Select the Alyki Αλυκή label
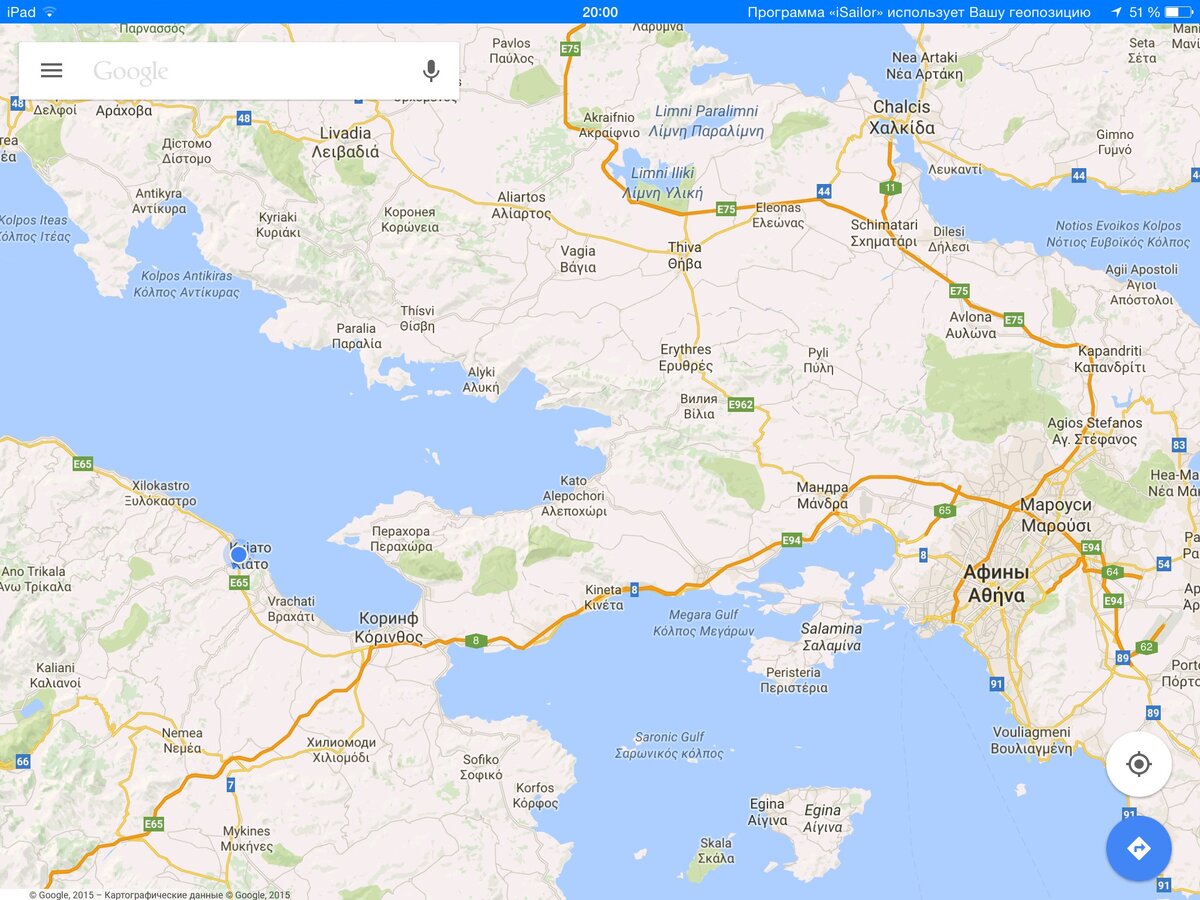Viewport: 1200px width, 900px height. [482, 379]
